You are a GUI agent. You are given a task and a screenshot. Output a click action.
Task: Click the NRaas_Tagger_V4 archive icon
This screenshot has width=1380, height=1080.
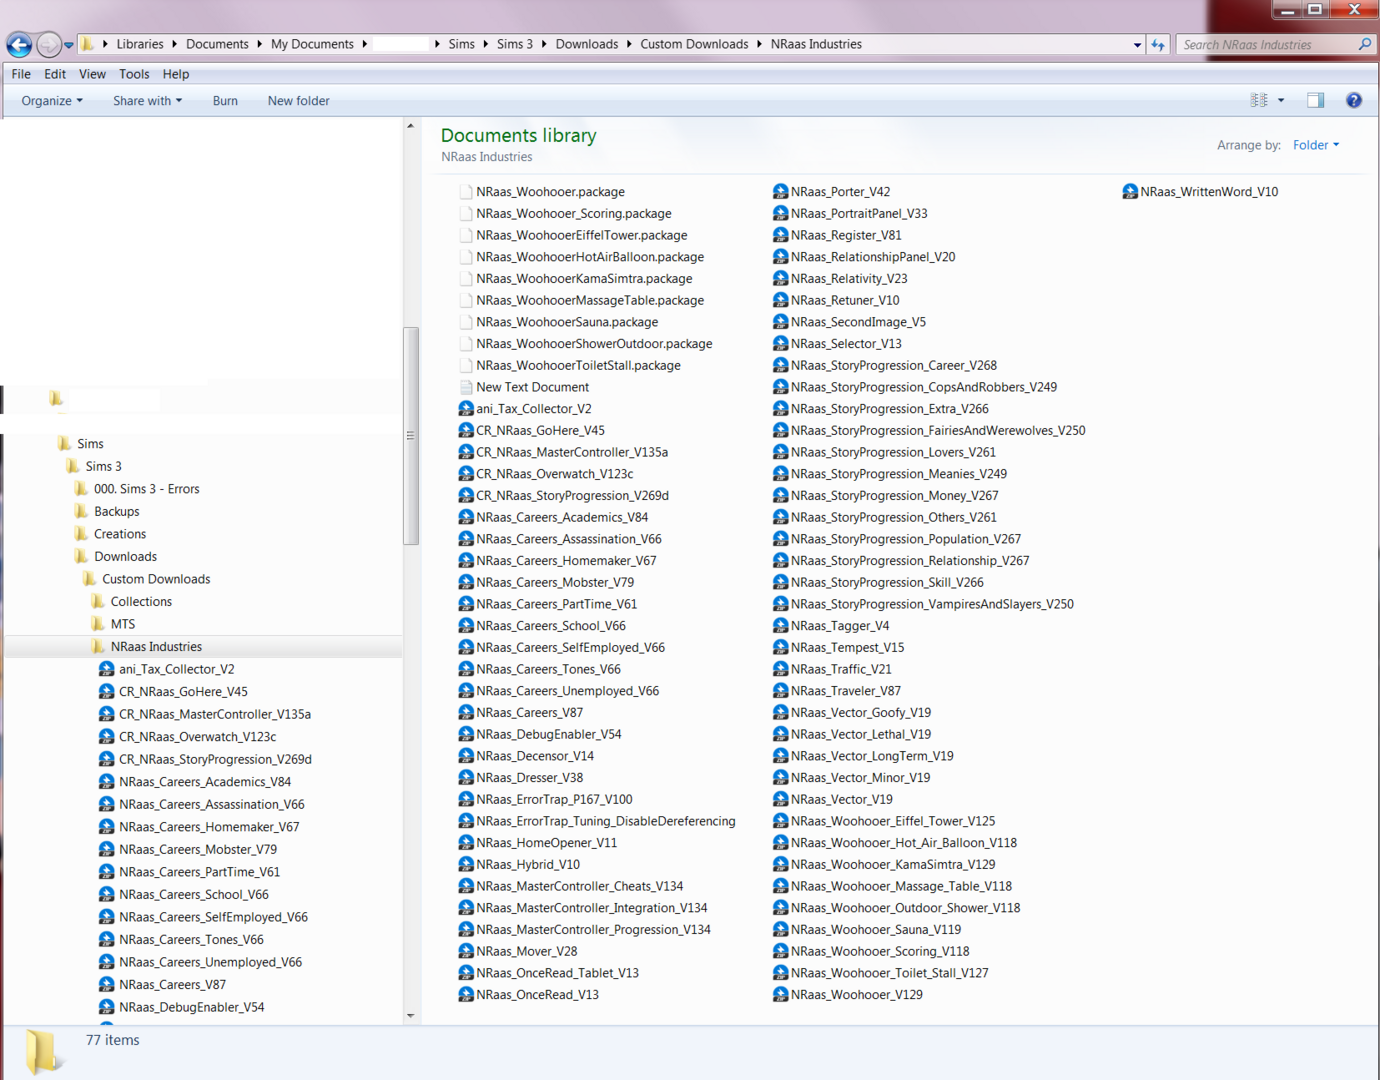point(780,625)
